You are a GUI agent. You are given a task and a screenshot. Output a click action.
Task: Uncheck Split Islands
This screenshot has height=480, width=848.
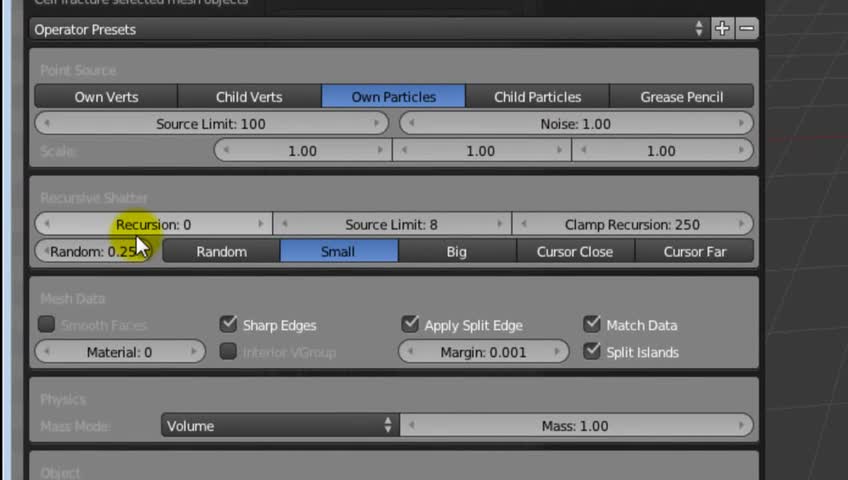(x=592, y=351)
